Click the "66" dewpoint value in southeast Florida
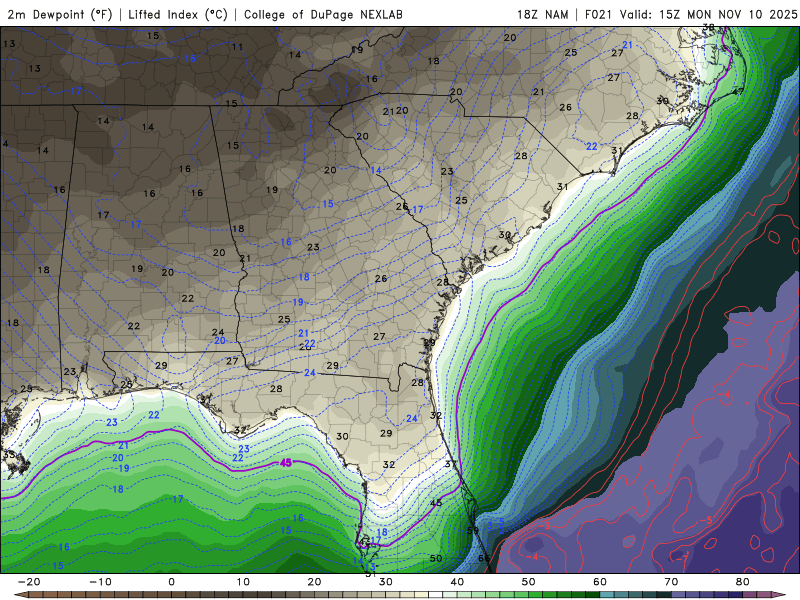800x600 pixels. coord(484,558)
